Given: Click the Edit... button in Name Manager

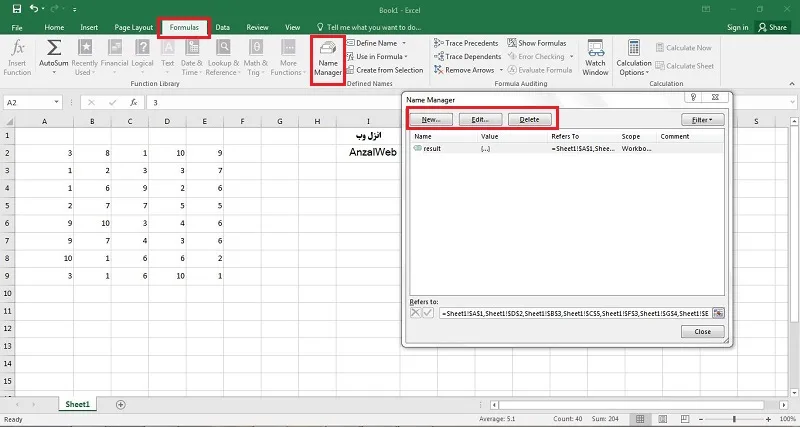Looking at the screenshot, I should [480, 119].
